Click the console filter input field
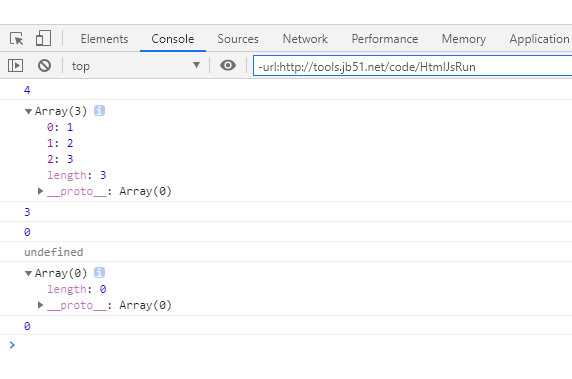This screenshot has width=572, height=379. point(413,66)
